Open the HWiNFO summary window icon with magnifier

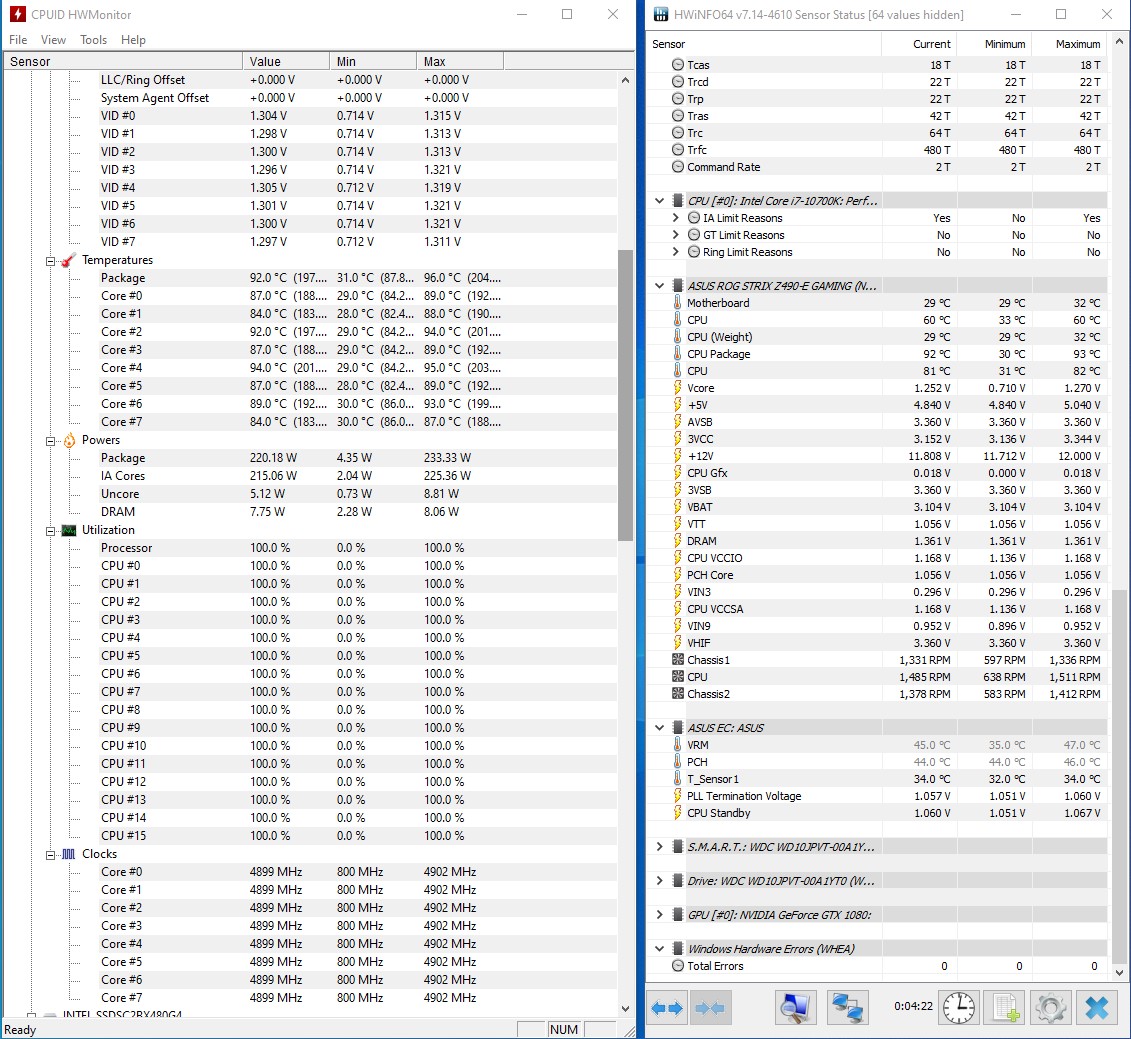(x=796, y=1007)
